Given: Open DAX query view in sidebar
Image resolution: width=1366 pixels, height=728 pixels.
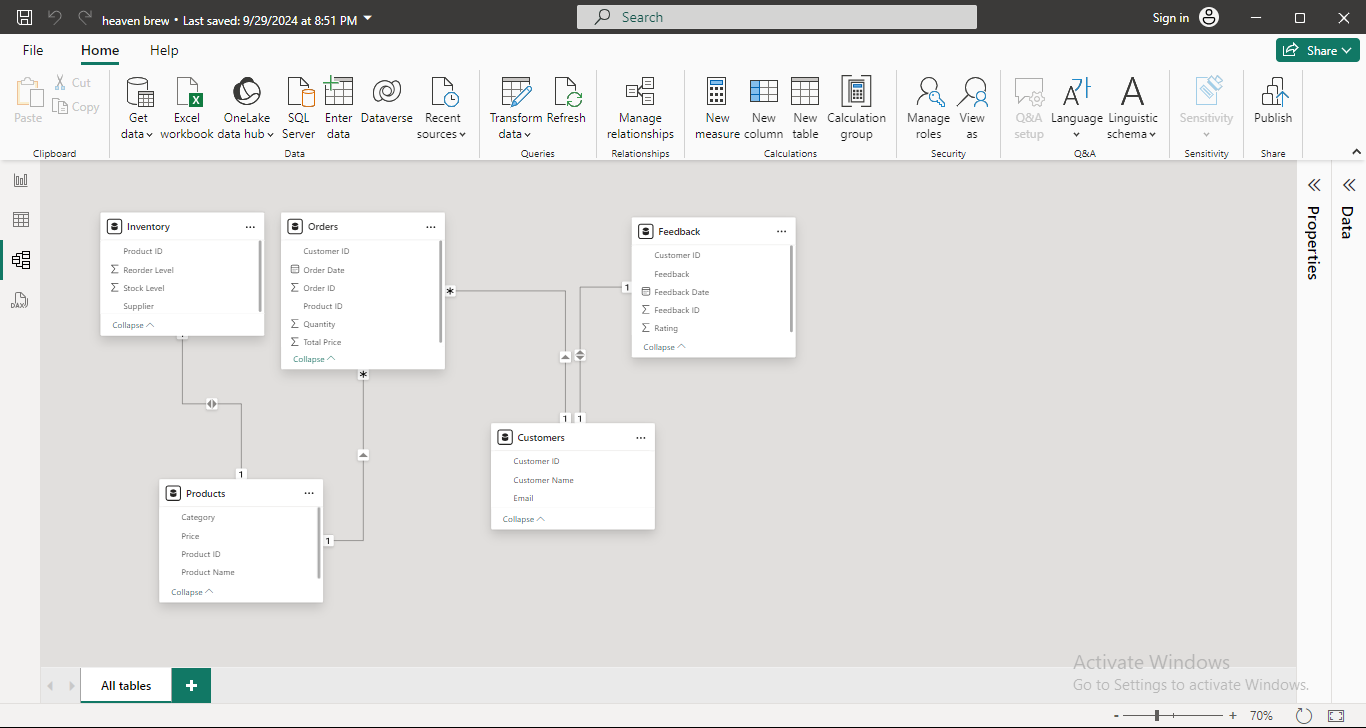Looking at the screenshot, I should [x=20, y=300].
